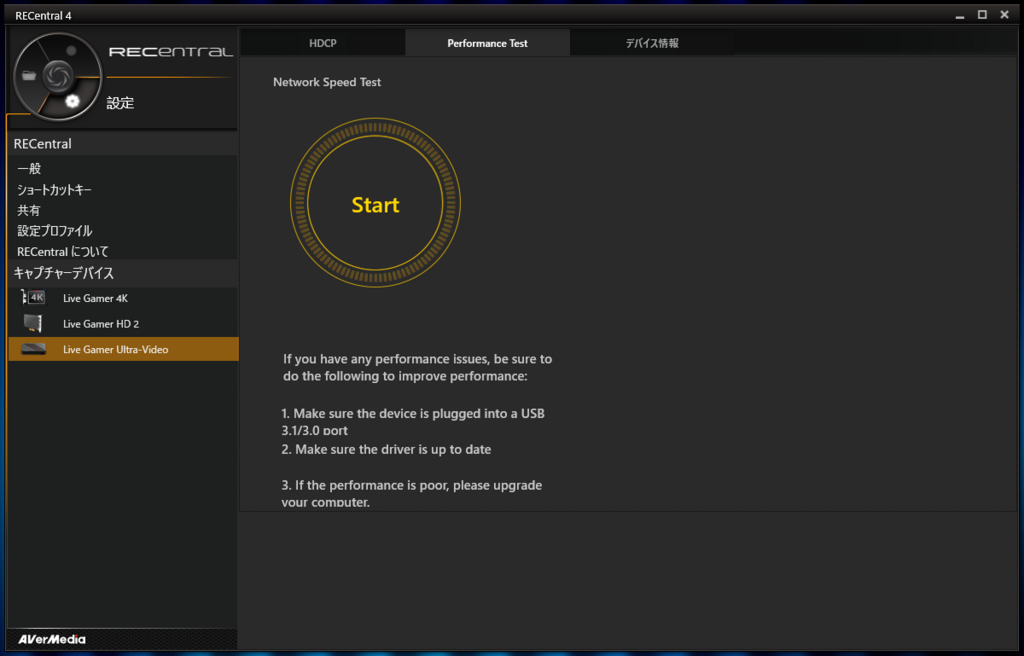Click the RECentral section header
The image size is (1024, 656).
click(x=123, y=144)
